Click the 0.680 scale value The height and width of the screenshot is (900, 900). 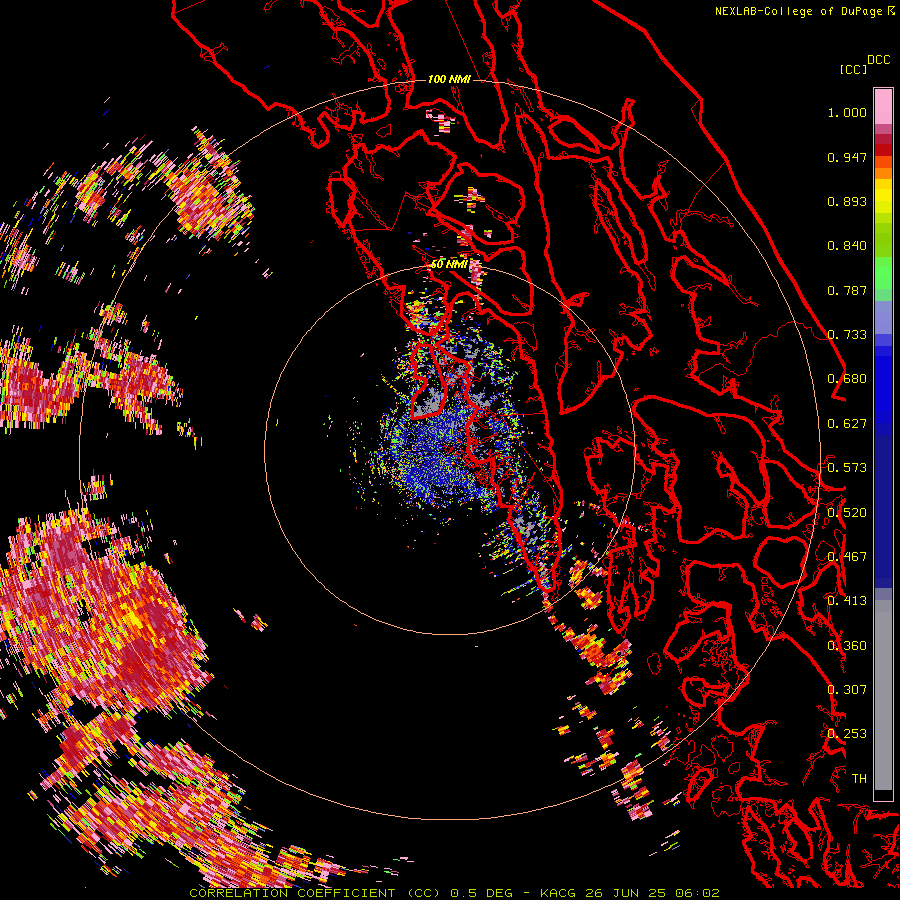coord(847,379)
